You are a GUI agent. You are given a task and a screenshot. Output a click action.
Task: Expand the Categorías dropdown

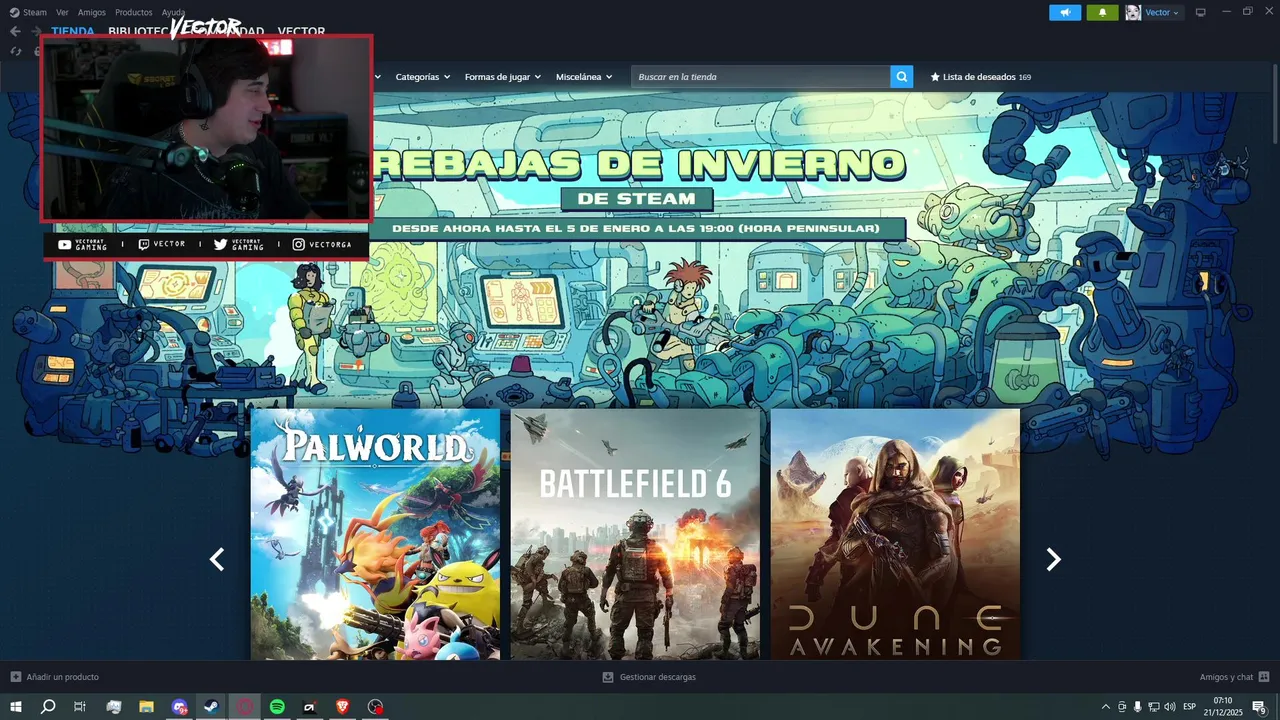click(422, 77)
